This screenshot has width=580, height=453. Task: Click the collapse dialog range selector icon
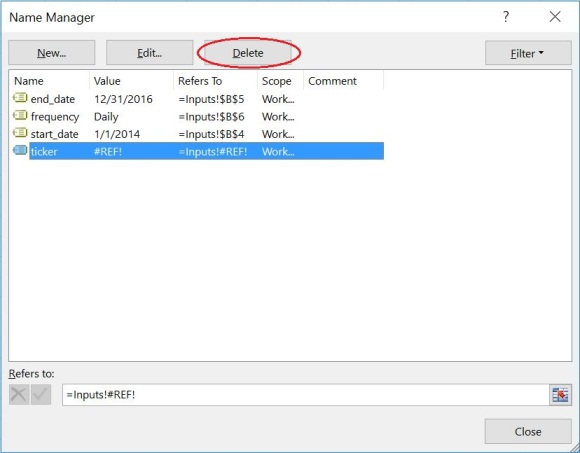pyautogui.click(x=560, y=395)
